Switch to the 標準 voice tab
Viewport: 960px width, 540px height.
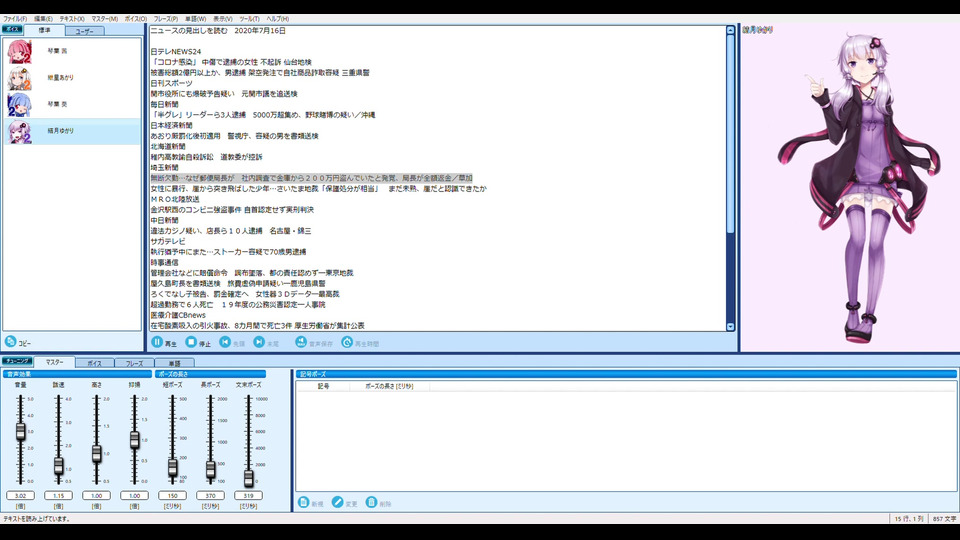click(45, 30)
